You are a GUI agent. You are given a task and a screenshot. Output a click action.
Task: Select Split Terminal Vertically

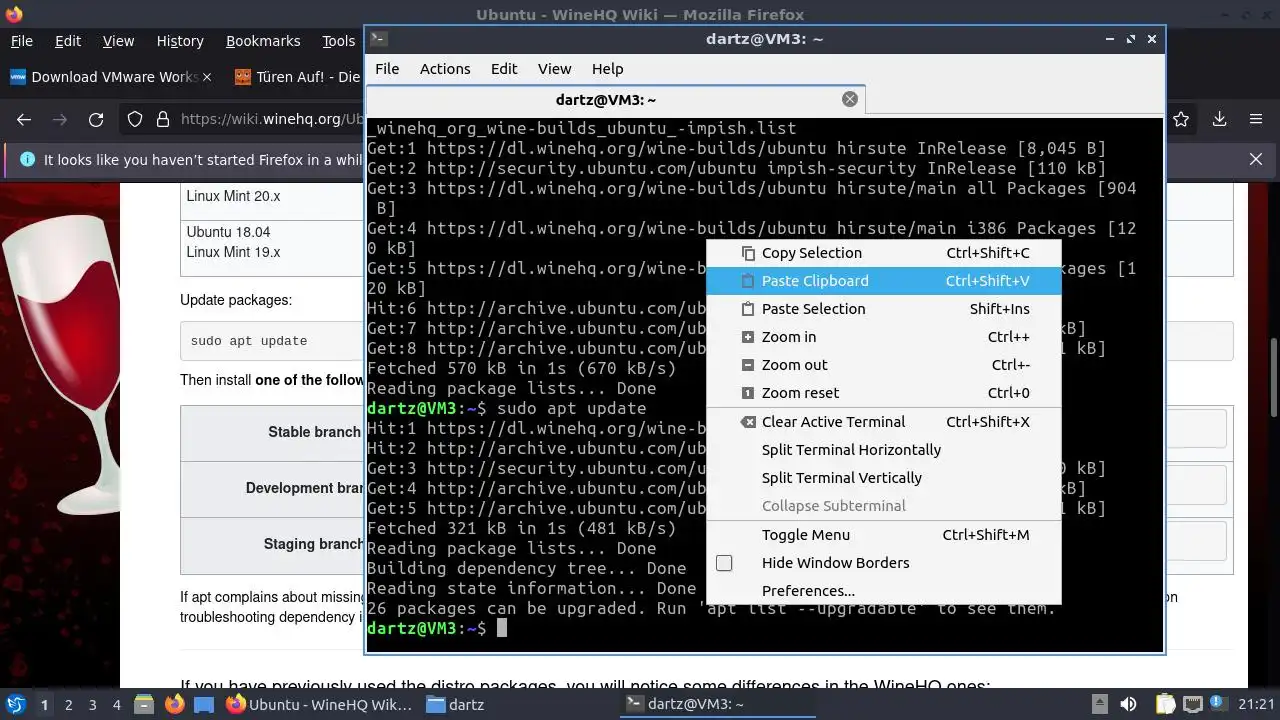(x=884, y=478)
